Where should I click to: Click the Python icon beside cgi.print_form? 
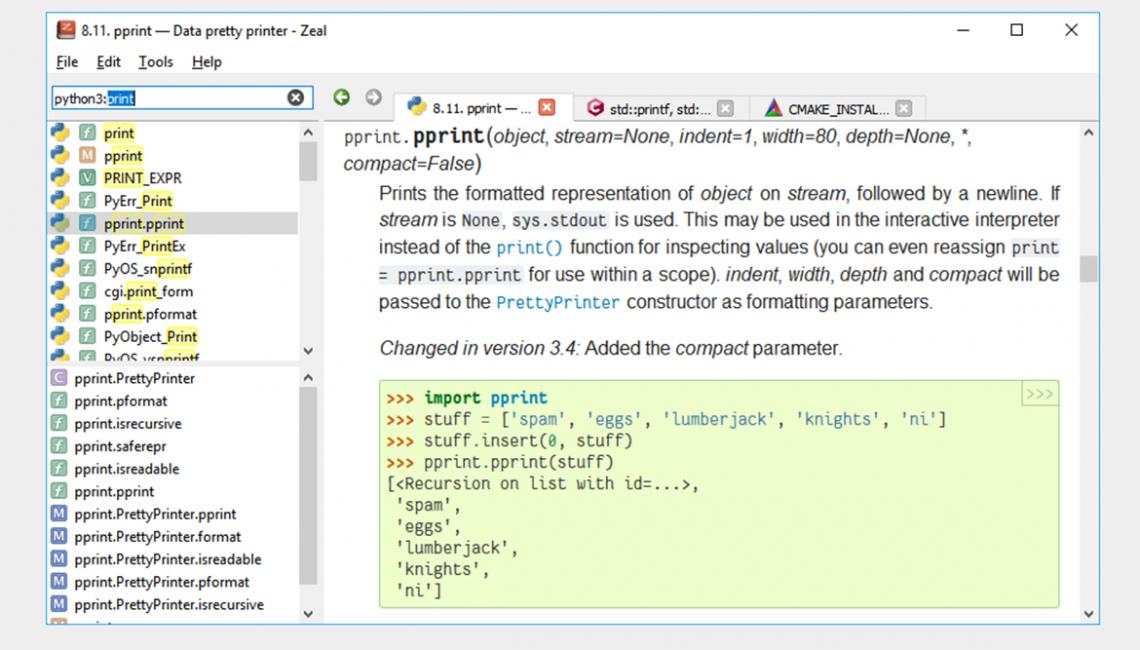60,292
